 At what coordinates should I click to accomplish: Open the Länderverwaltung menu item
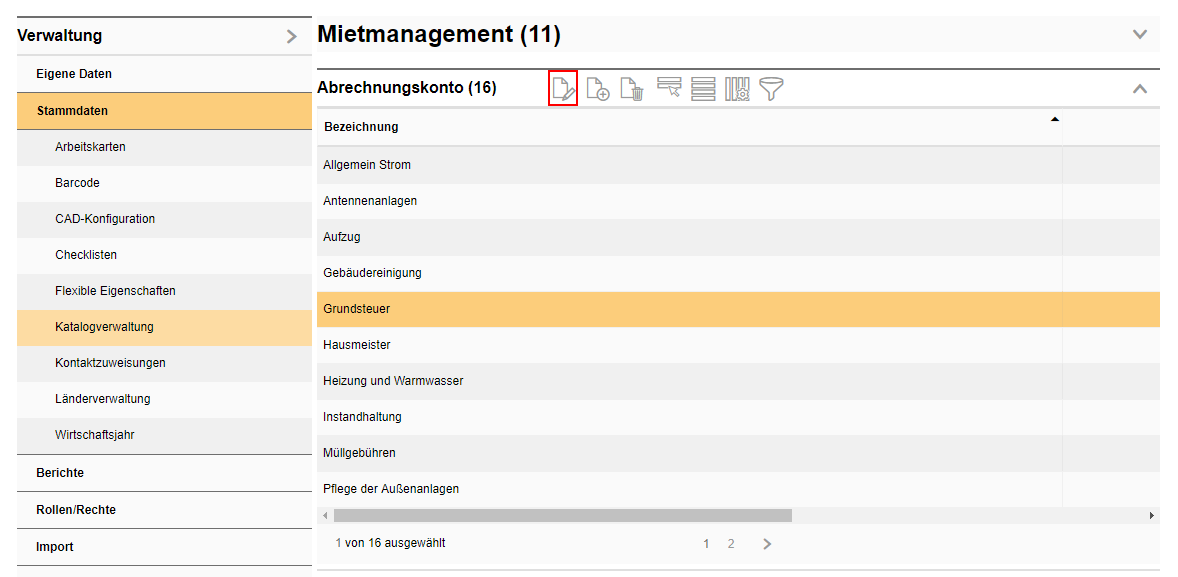[x=102, y=399]
